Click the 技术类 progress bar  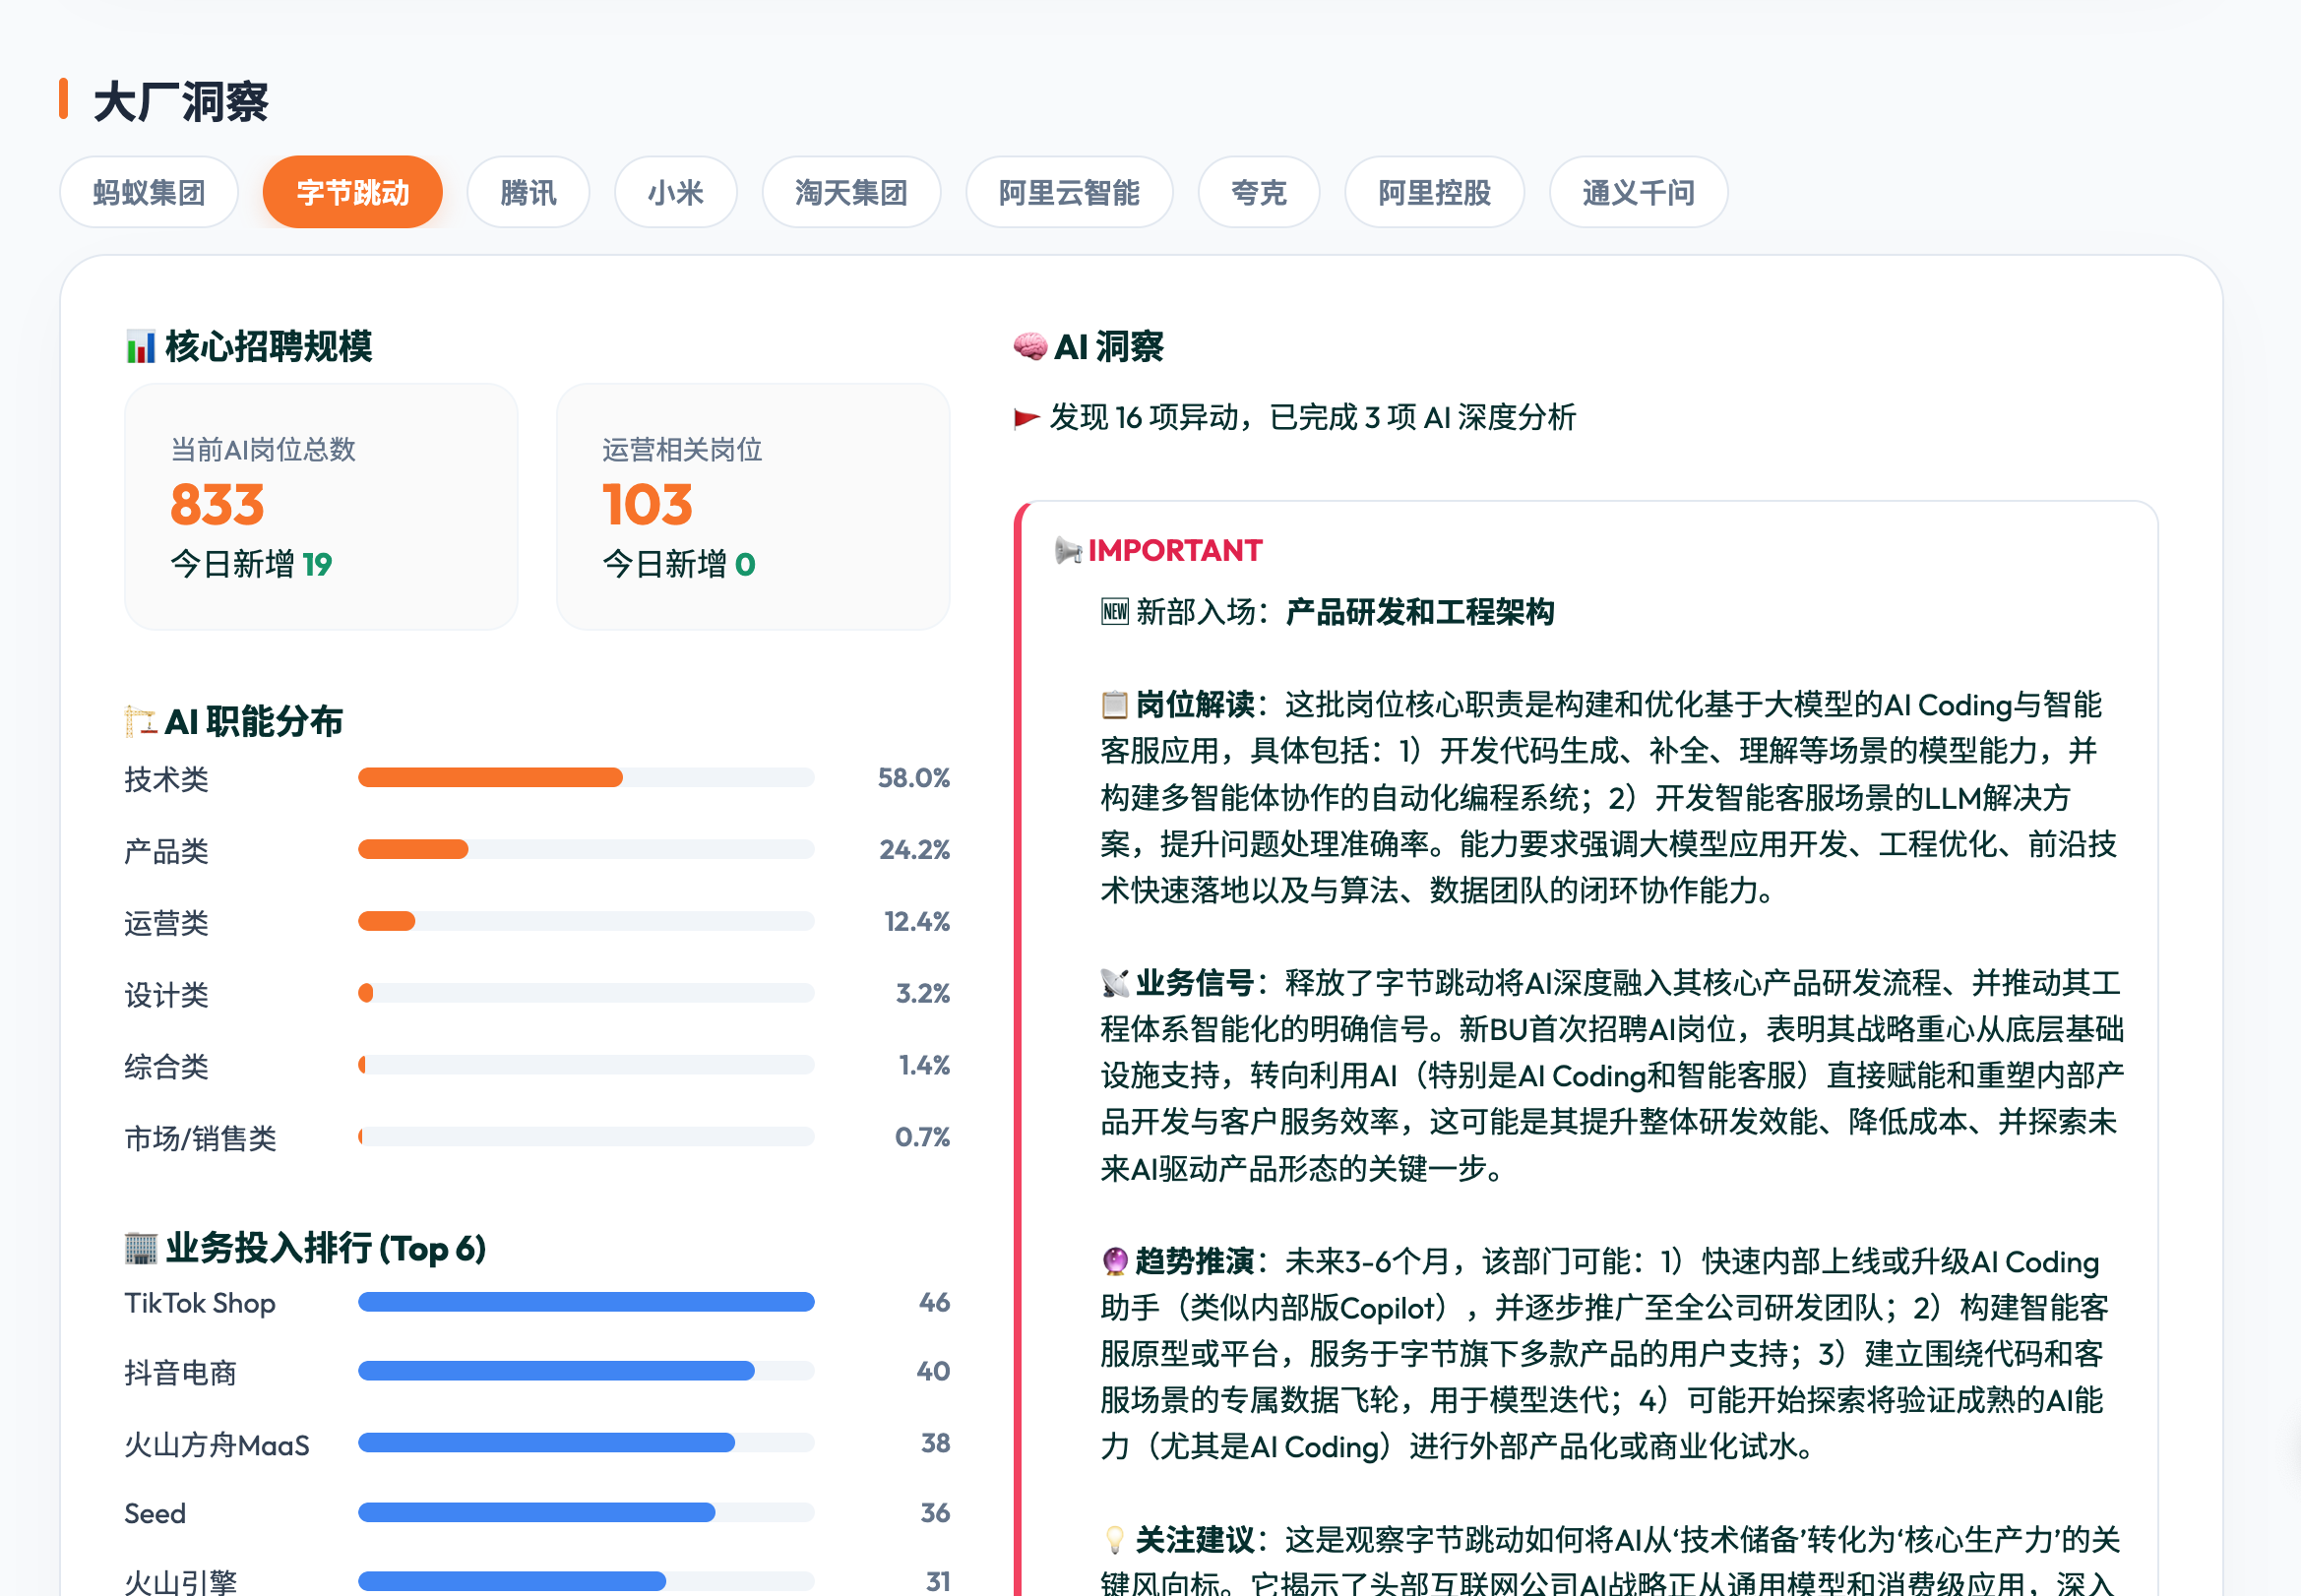586,778
